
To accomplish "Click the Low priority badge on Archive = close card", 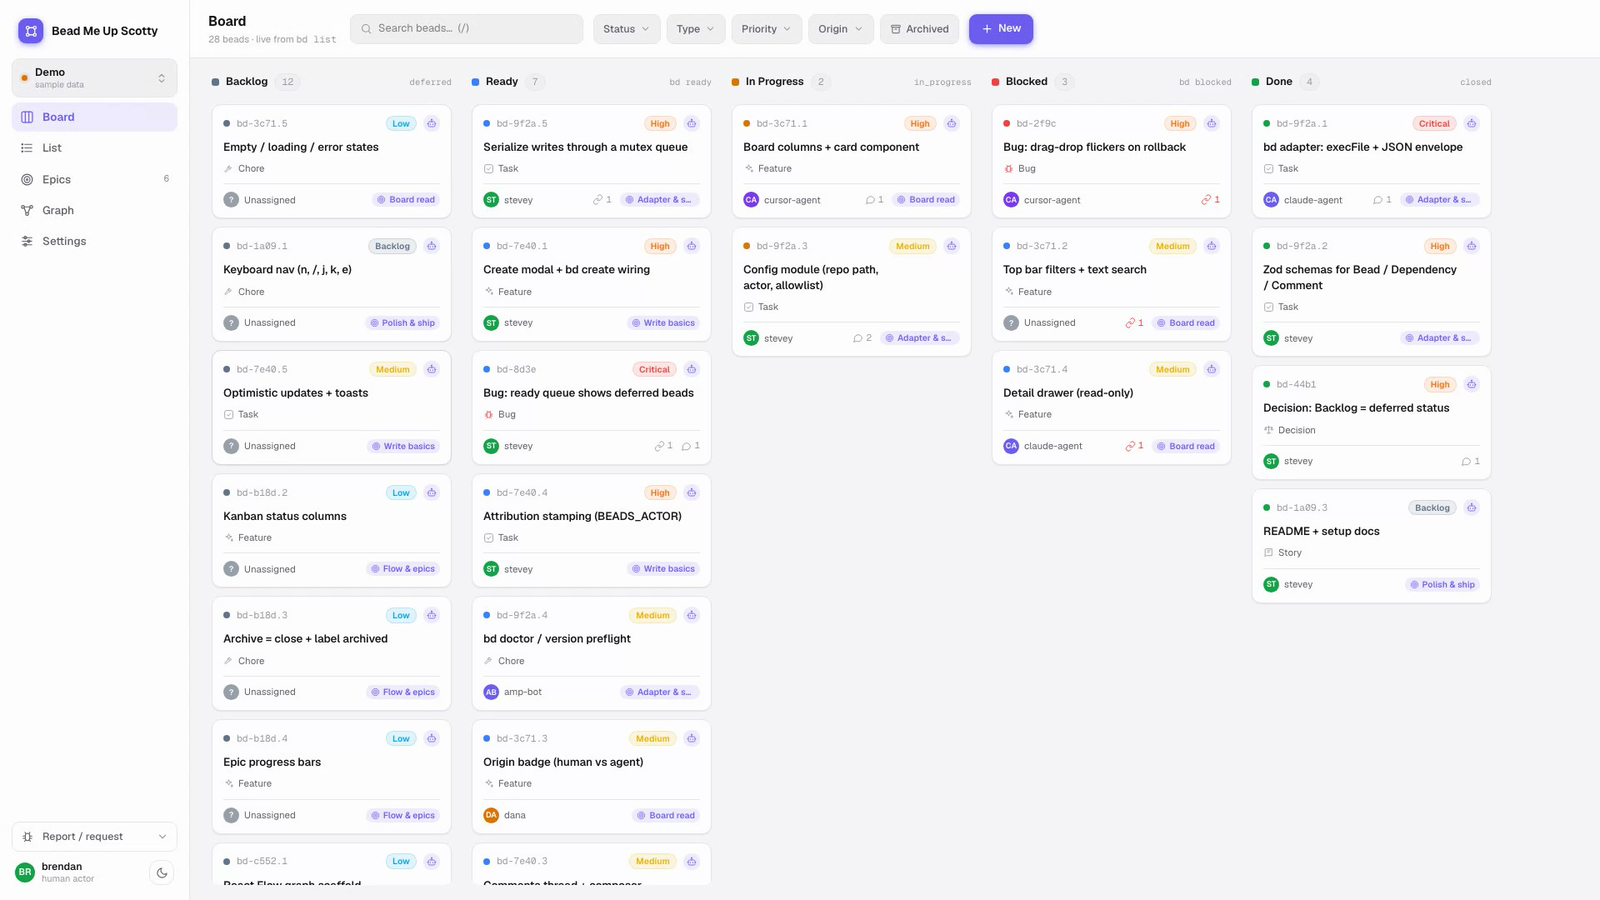I will (401, 615).
